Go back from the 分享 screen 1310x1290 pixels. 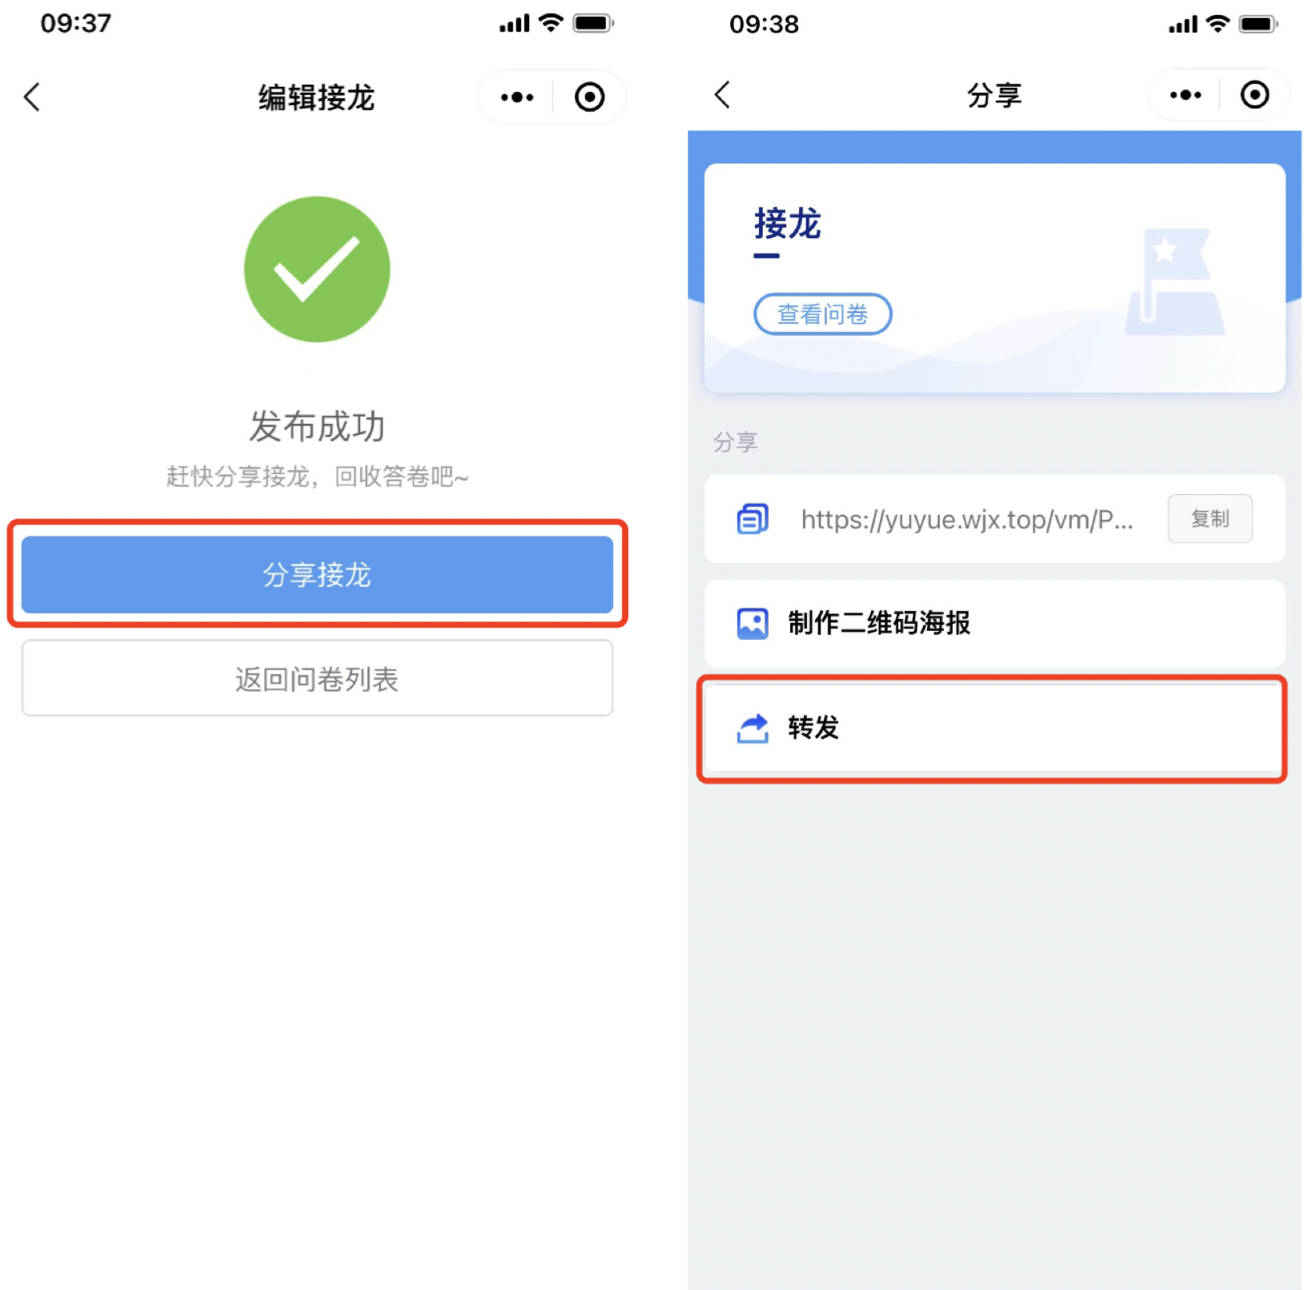723,95
